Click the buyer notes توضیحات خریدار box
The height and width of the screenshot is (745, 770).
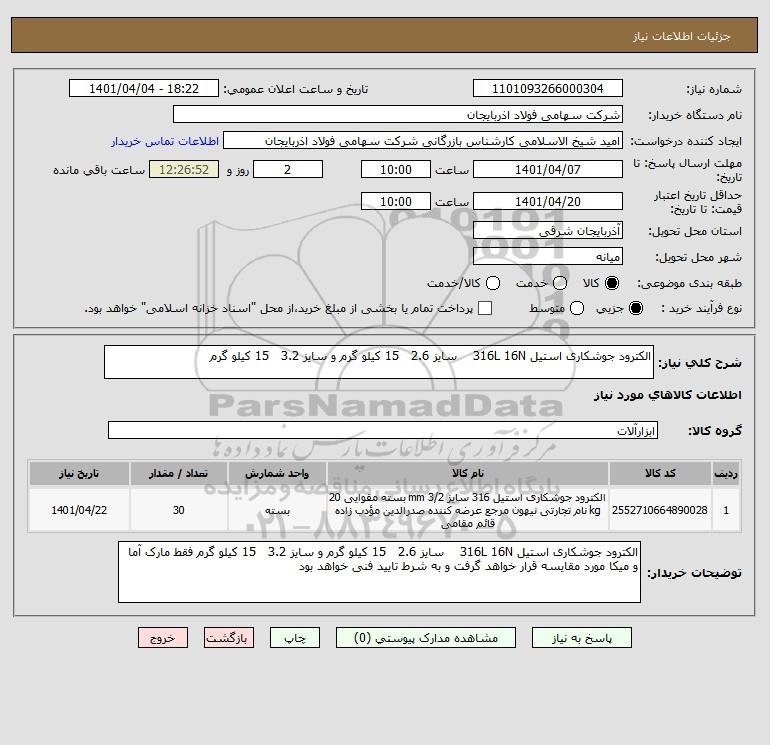(379, 572)
